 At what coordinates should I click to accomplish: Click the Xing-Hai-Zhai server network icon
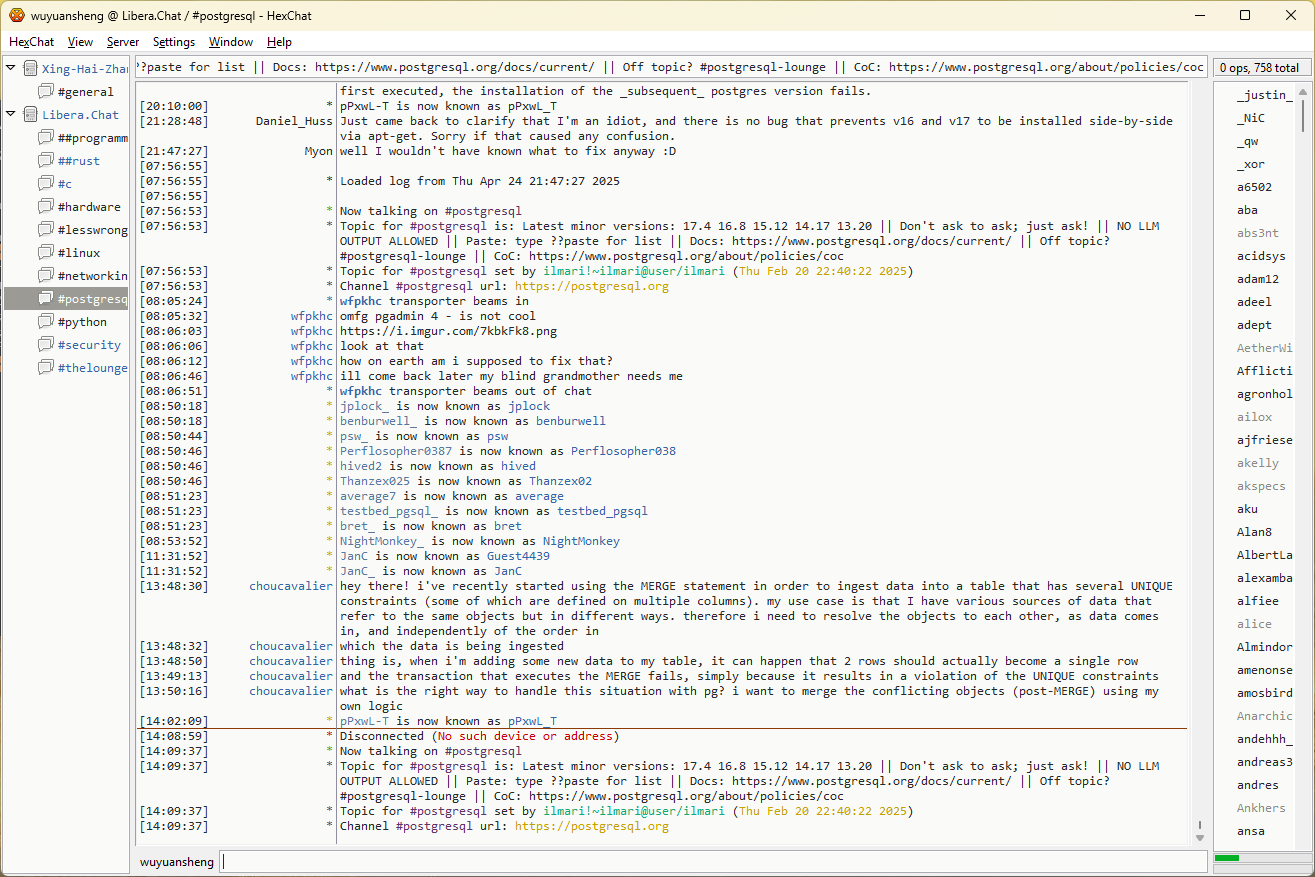30,69
